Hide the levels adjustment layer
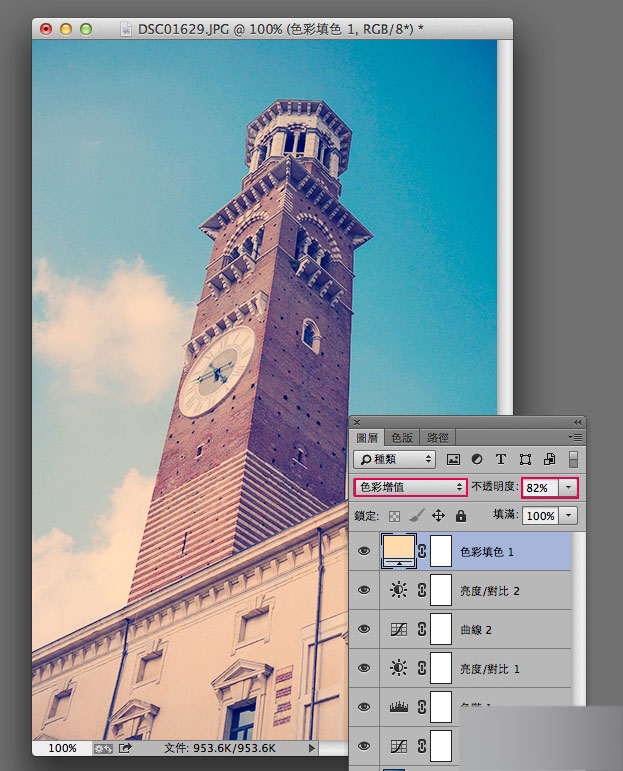623x771 pixels. click(364, 707)
